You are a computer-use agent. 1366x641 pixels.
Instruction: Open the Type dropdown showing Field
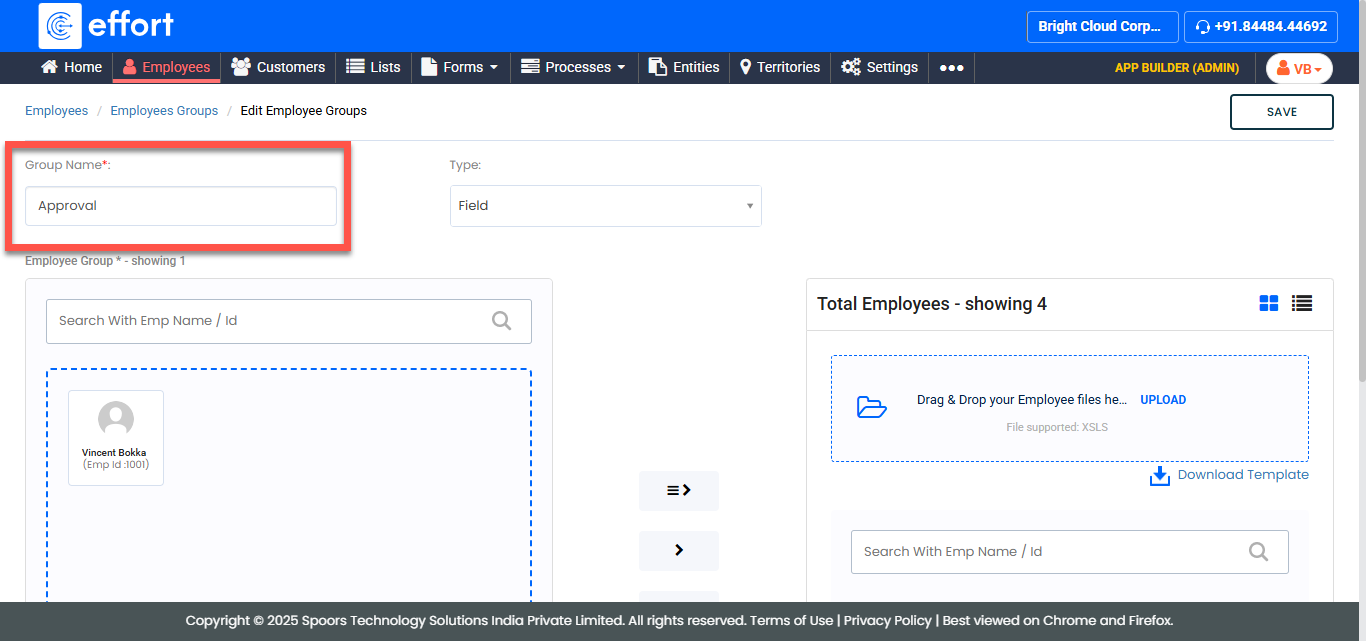coord(605,206)
